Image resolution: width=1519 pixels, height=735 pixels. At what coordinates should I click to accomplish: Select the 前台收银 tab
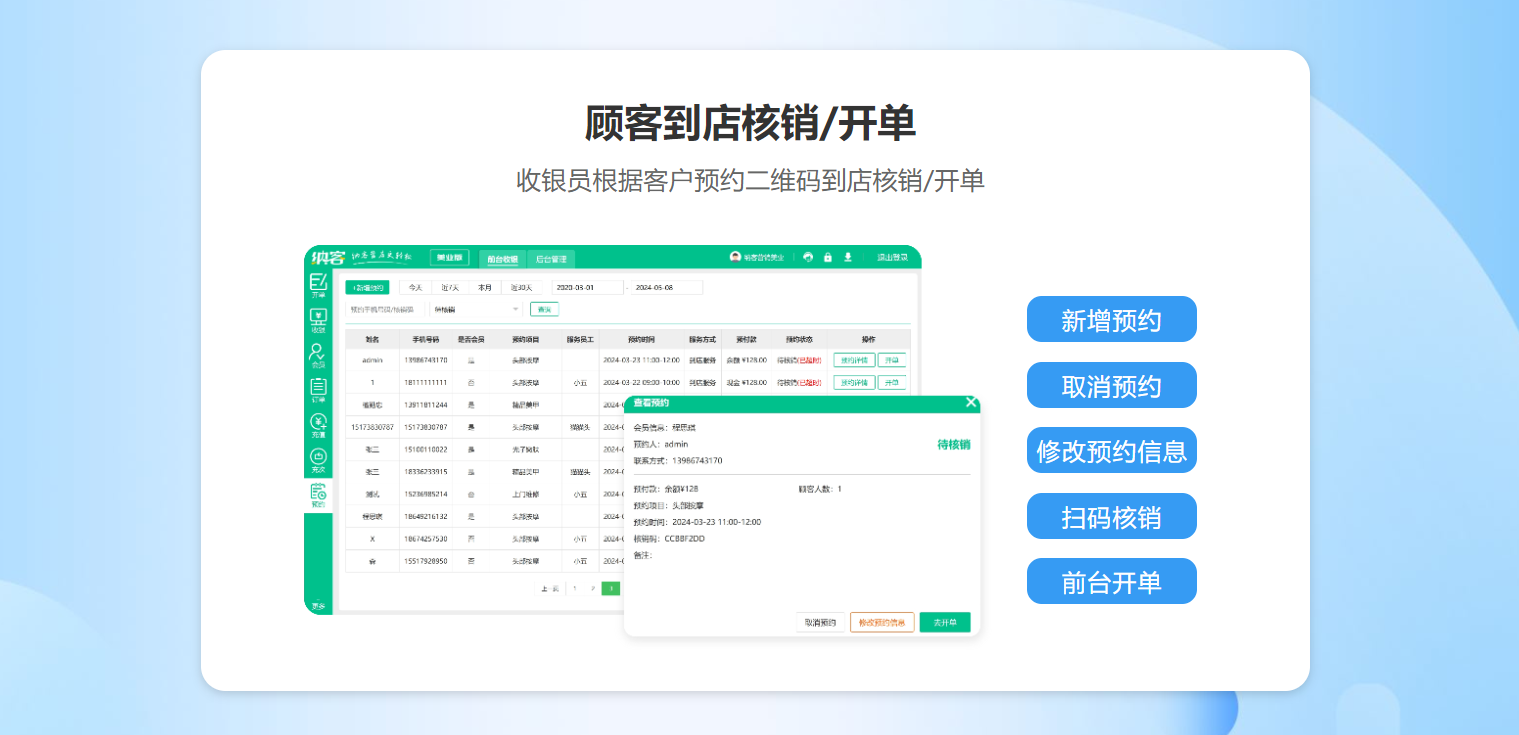coord(502,257)
